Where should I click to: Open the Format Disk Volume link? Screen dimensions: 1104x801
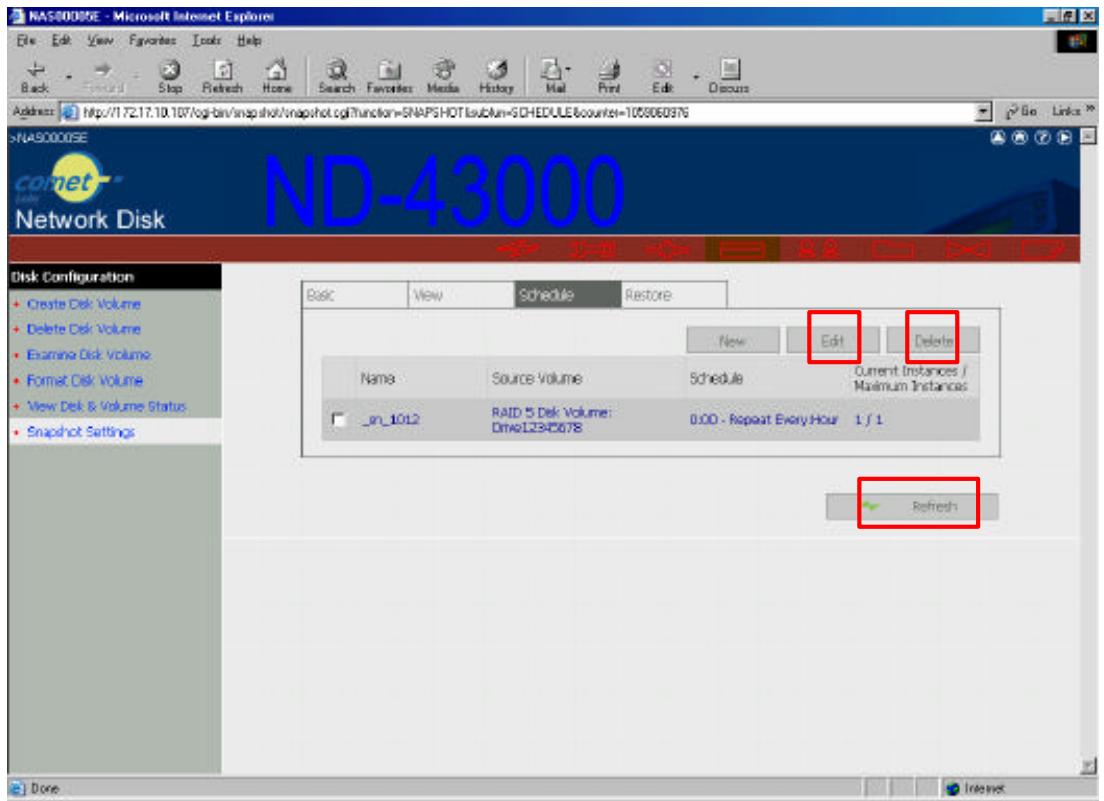tap(84, 381)
